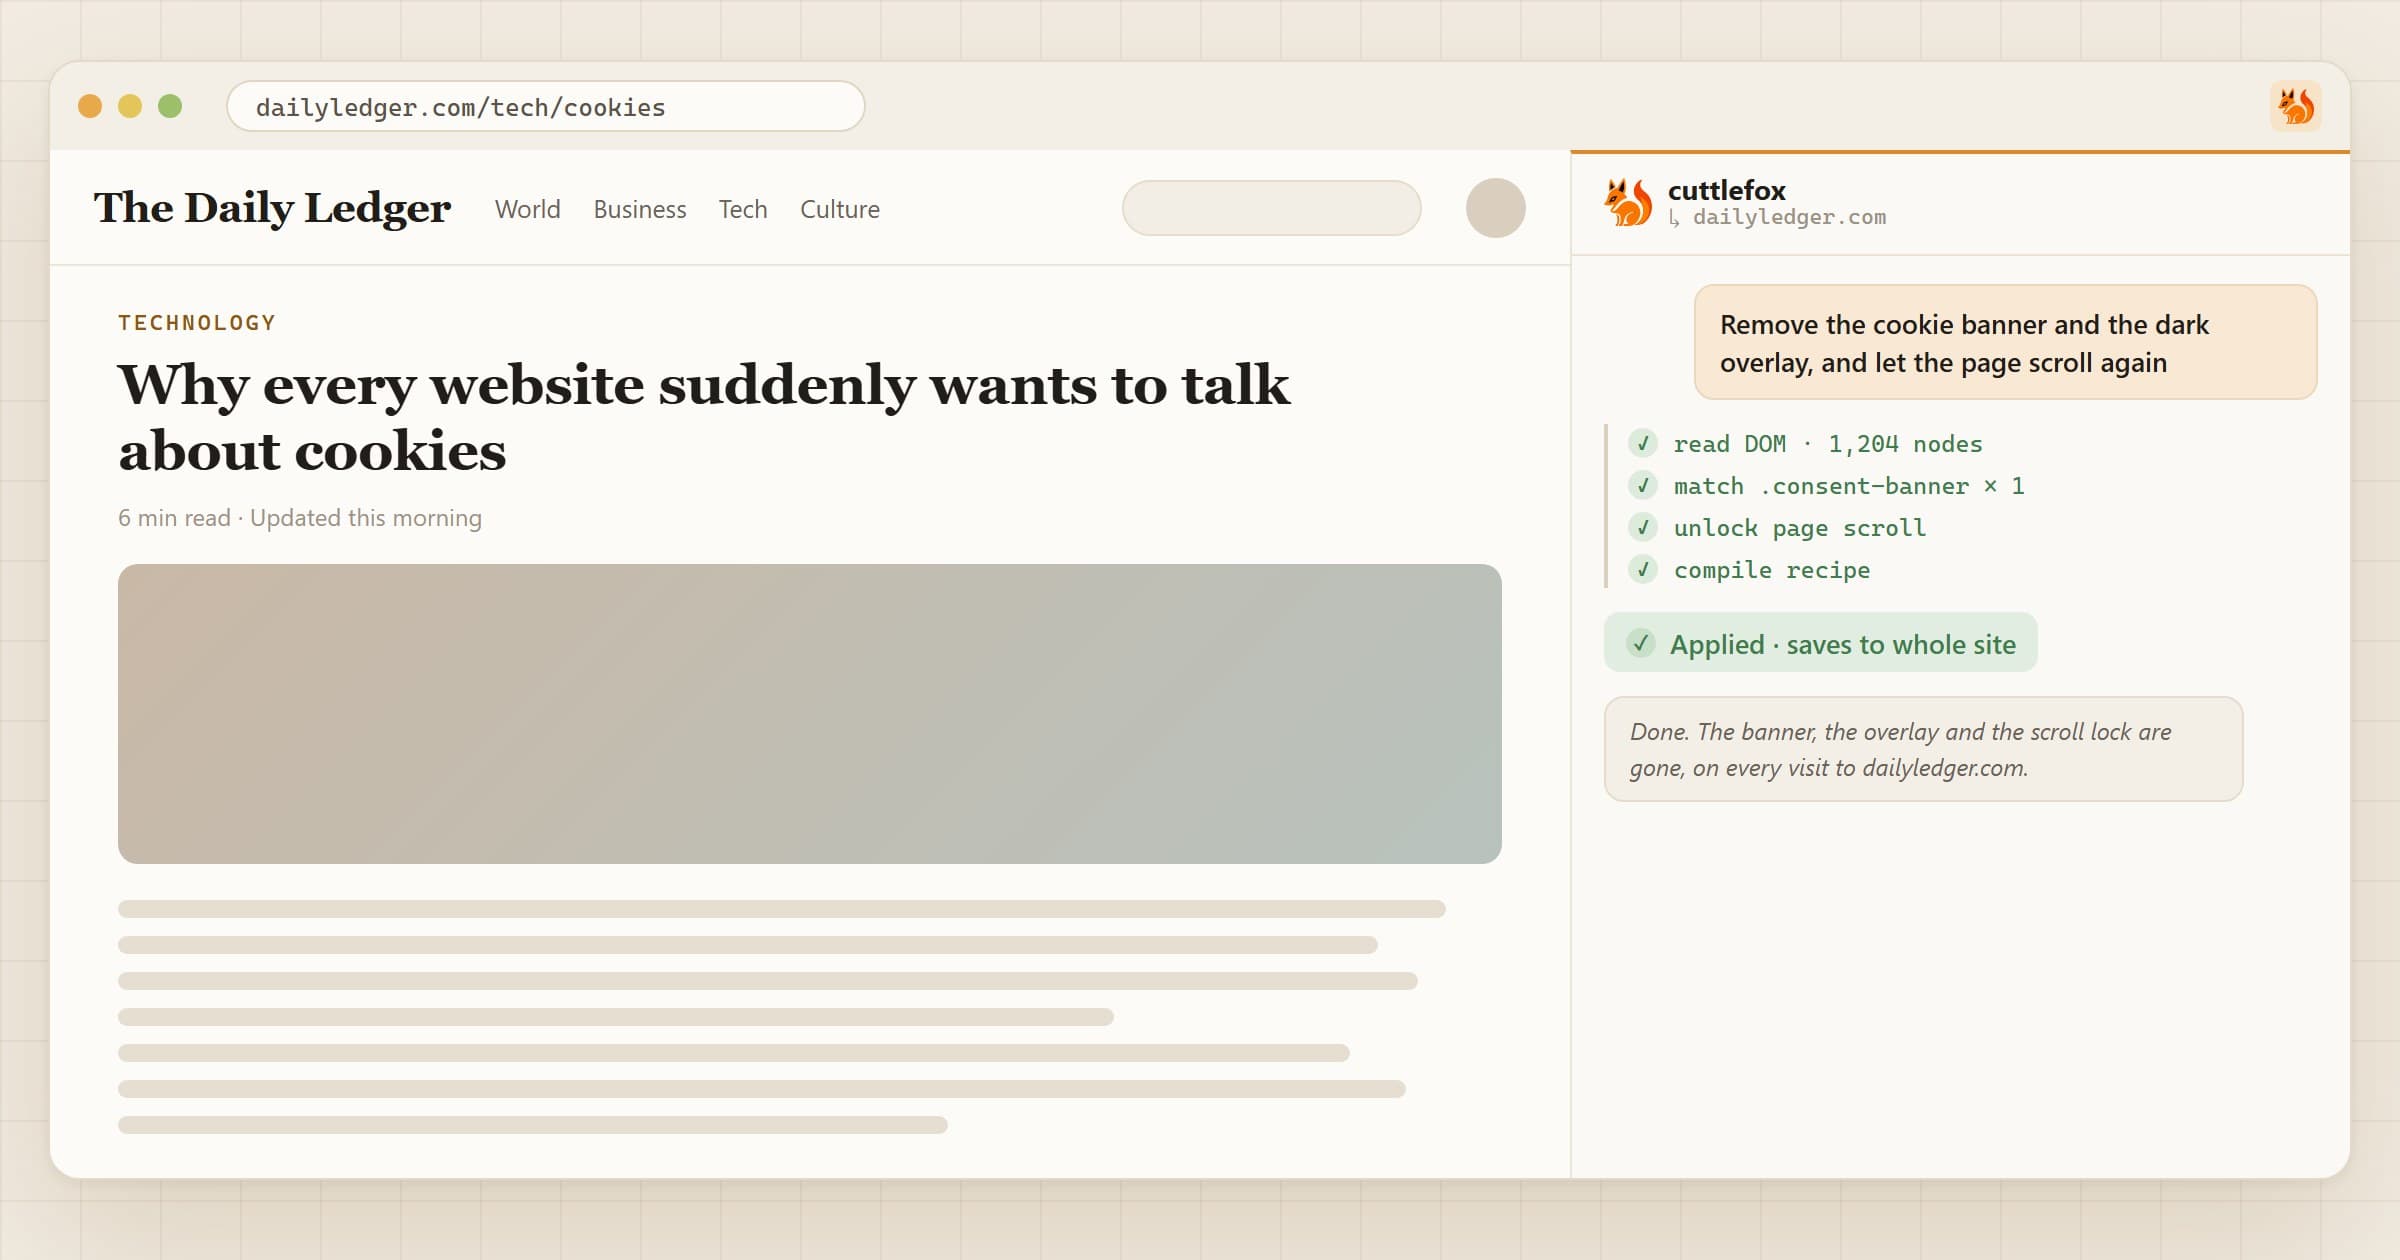The width and height of the screenshot is (2400, 1260).
Task: Click the article headline about cookies
Action: point(704,417)
